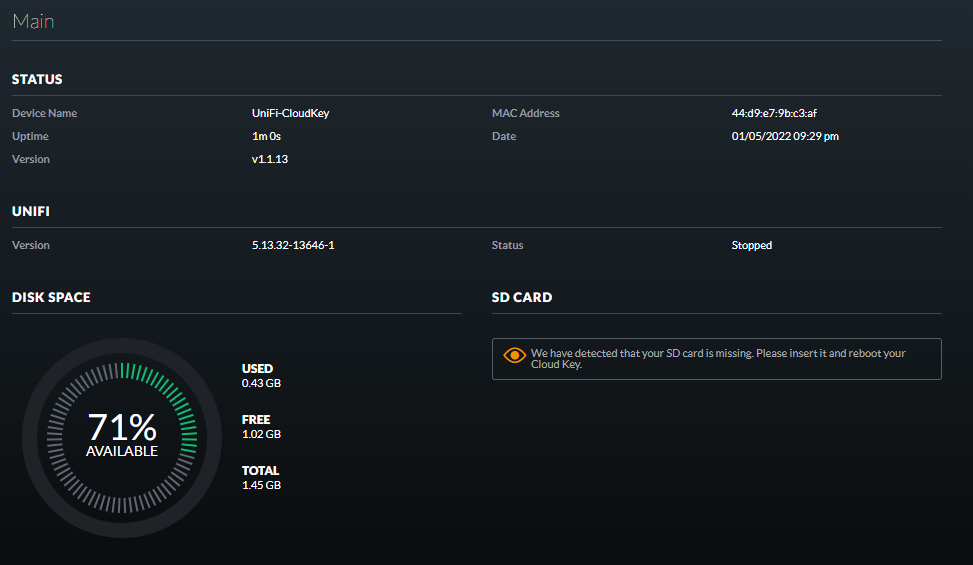
Task: Click the Device Name field label
Action: point(44,113)
